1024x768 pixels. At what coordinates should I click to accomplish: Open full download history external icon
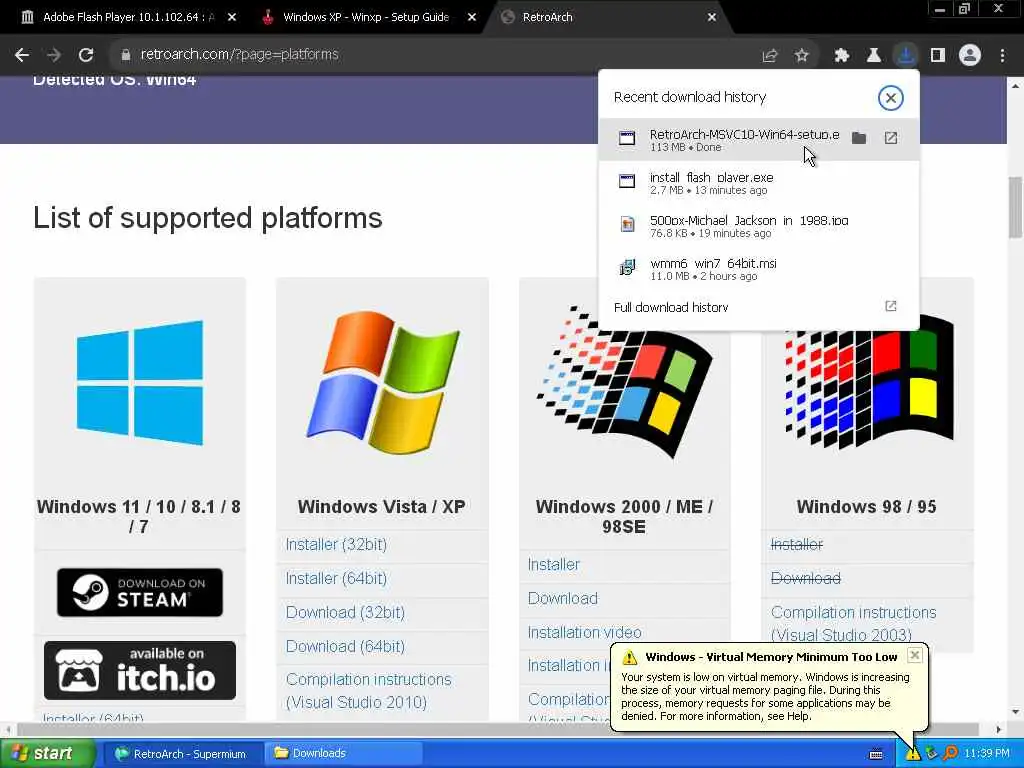pyautogui.click(x=891, y=306)
